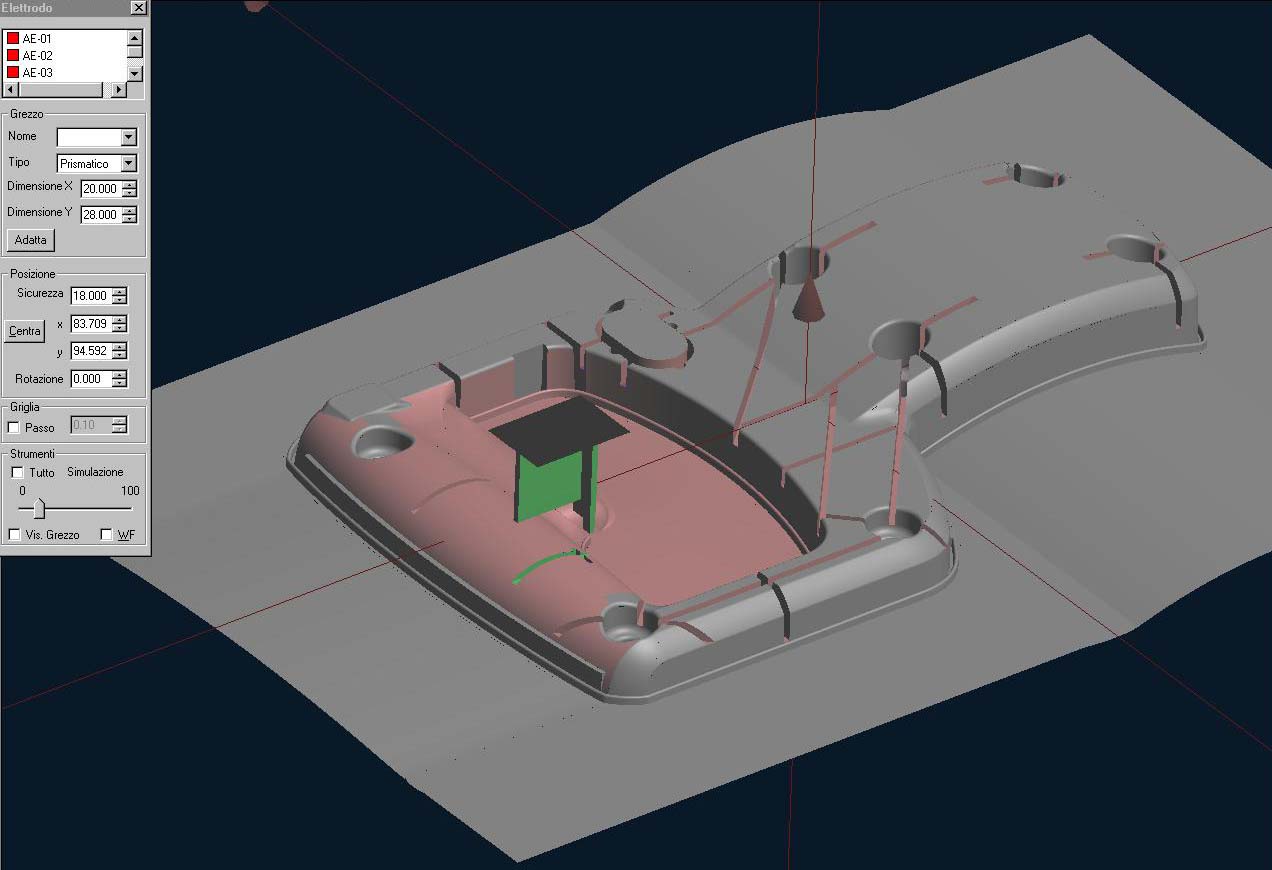
Task: Close the Elettrodo panel
Action: 138,8
